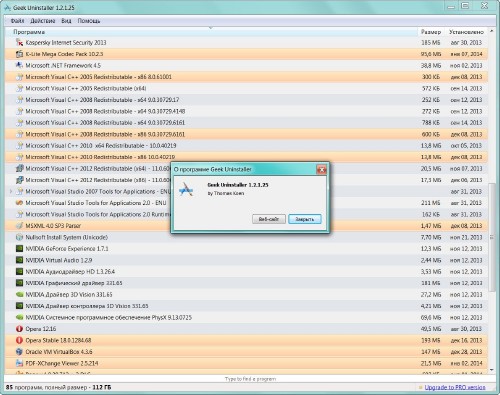Click the Microsoft .NET Framework 4.5 icon
Screen dimensions: 500x395
pyautogui.click(x=19, y=65)
